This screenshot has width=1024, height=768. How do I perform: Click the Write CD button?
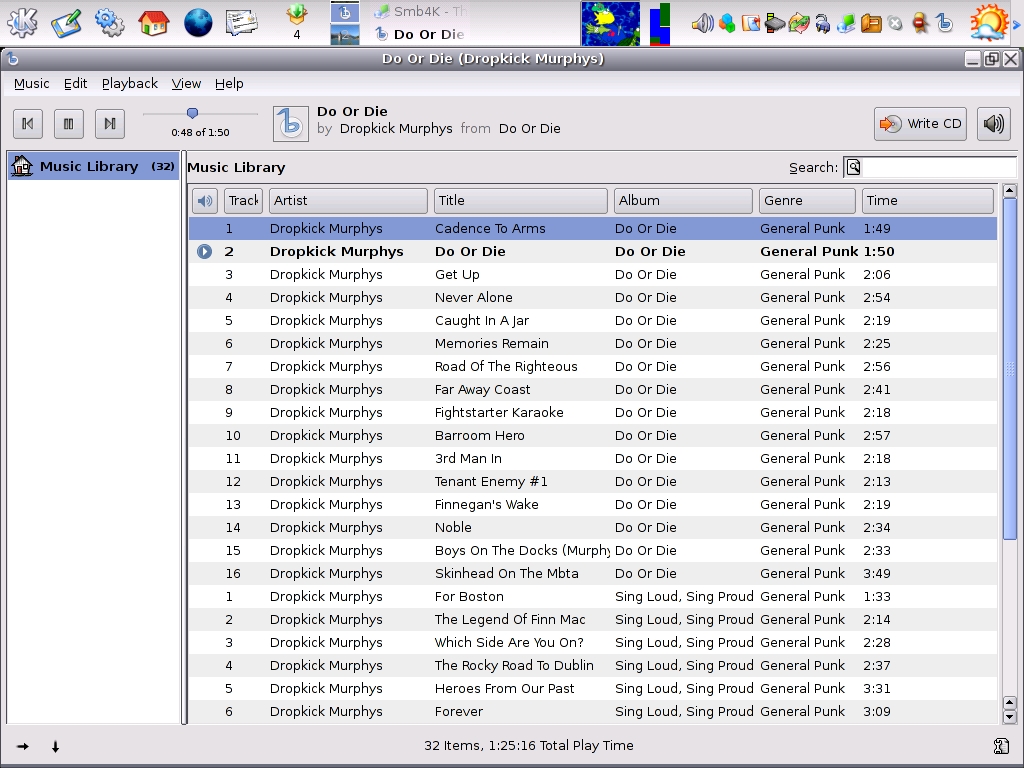(920, 124)
